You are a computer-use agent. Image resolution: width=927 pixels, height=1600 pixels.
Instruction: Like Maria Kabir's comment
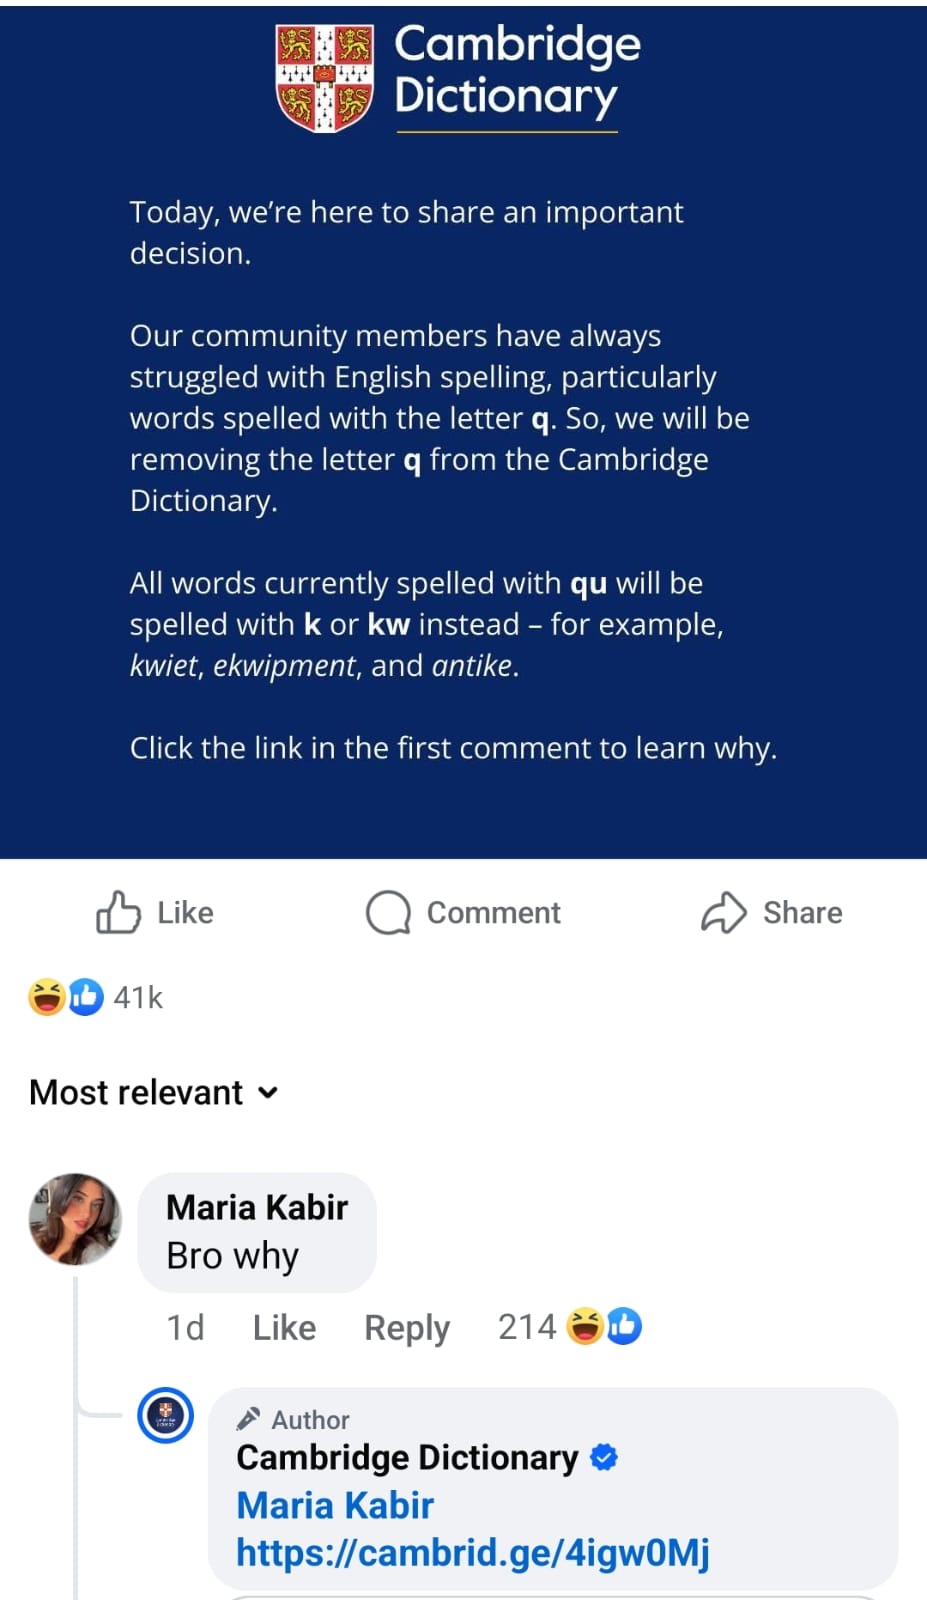coord(284,1328)
